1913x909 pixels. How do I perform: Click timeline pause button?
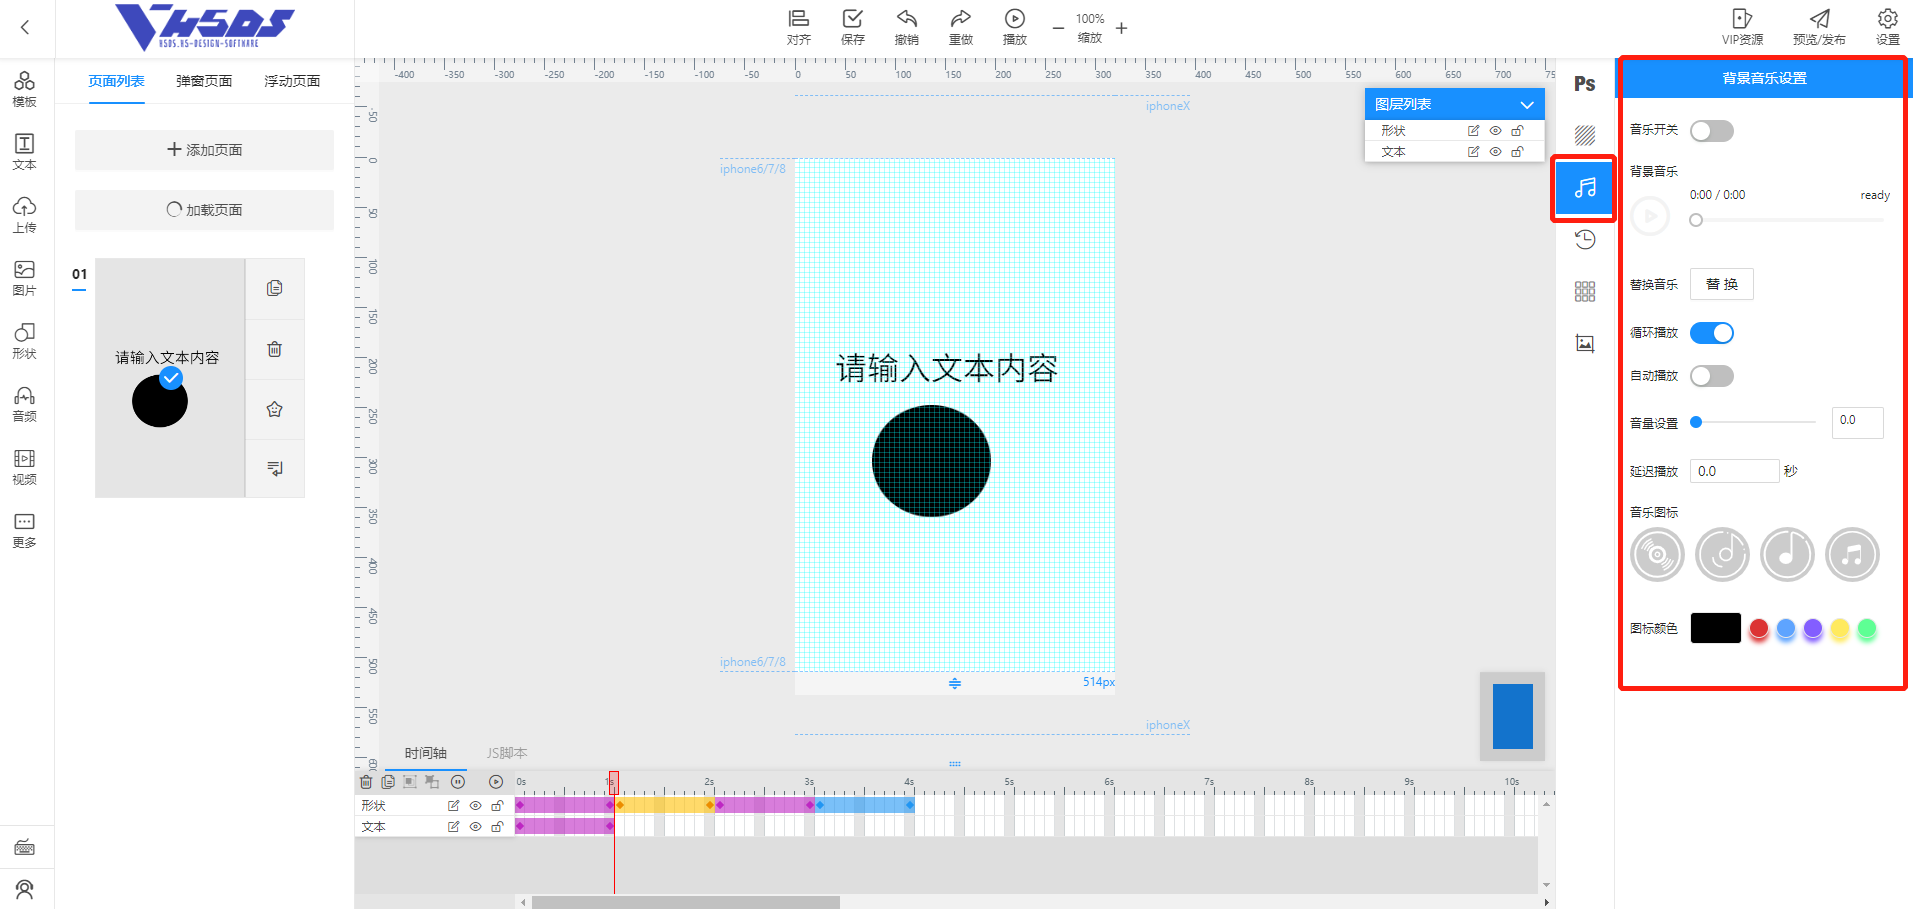coord(458,782)
